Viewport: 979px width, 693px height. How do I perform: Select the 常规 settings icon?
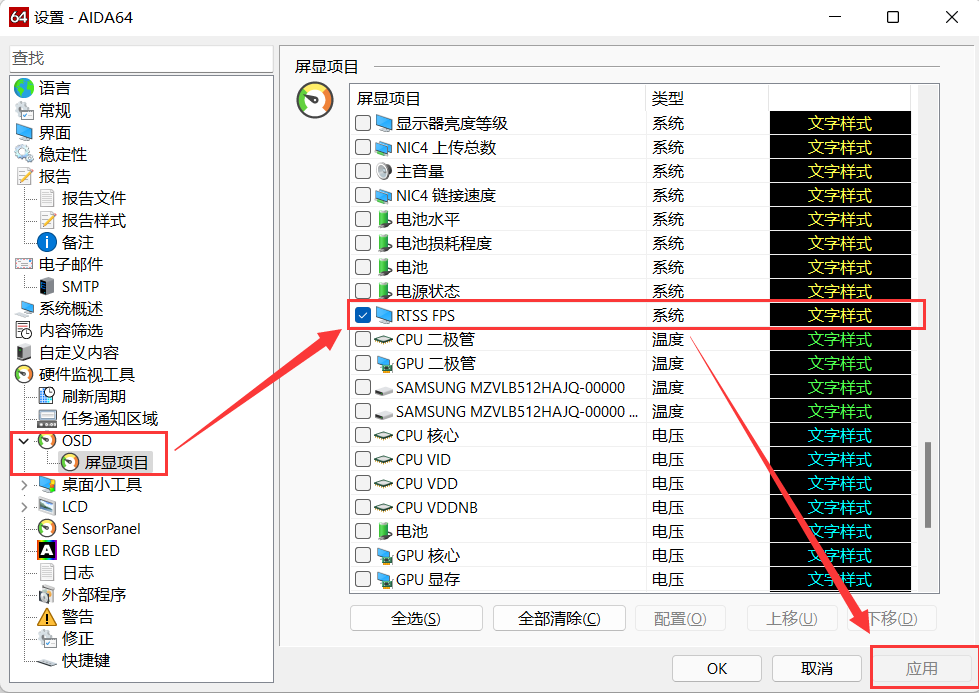tap(24, 111)
